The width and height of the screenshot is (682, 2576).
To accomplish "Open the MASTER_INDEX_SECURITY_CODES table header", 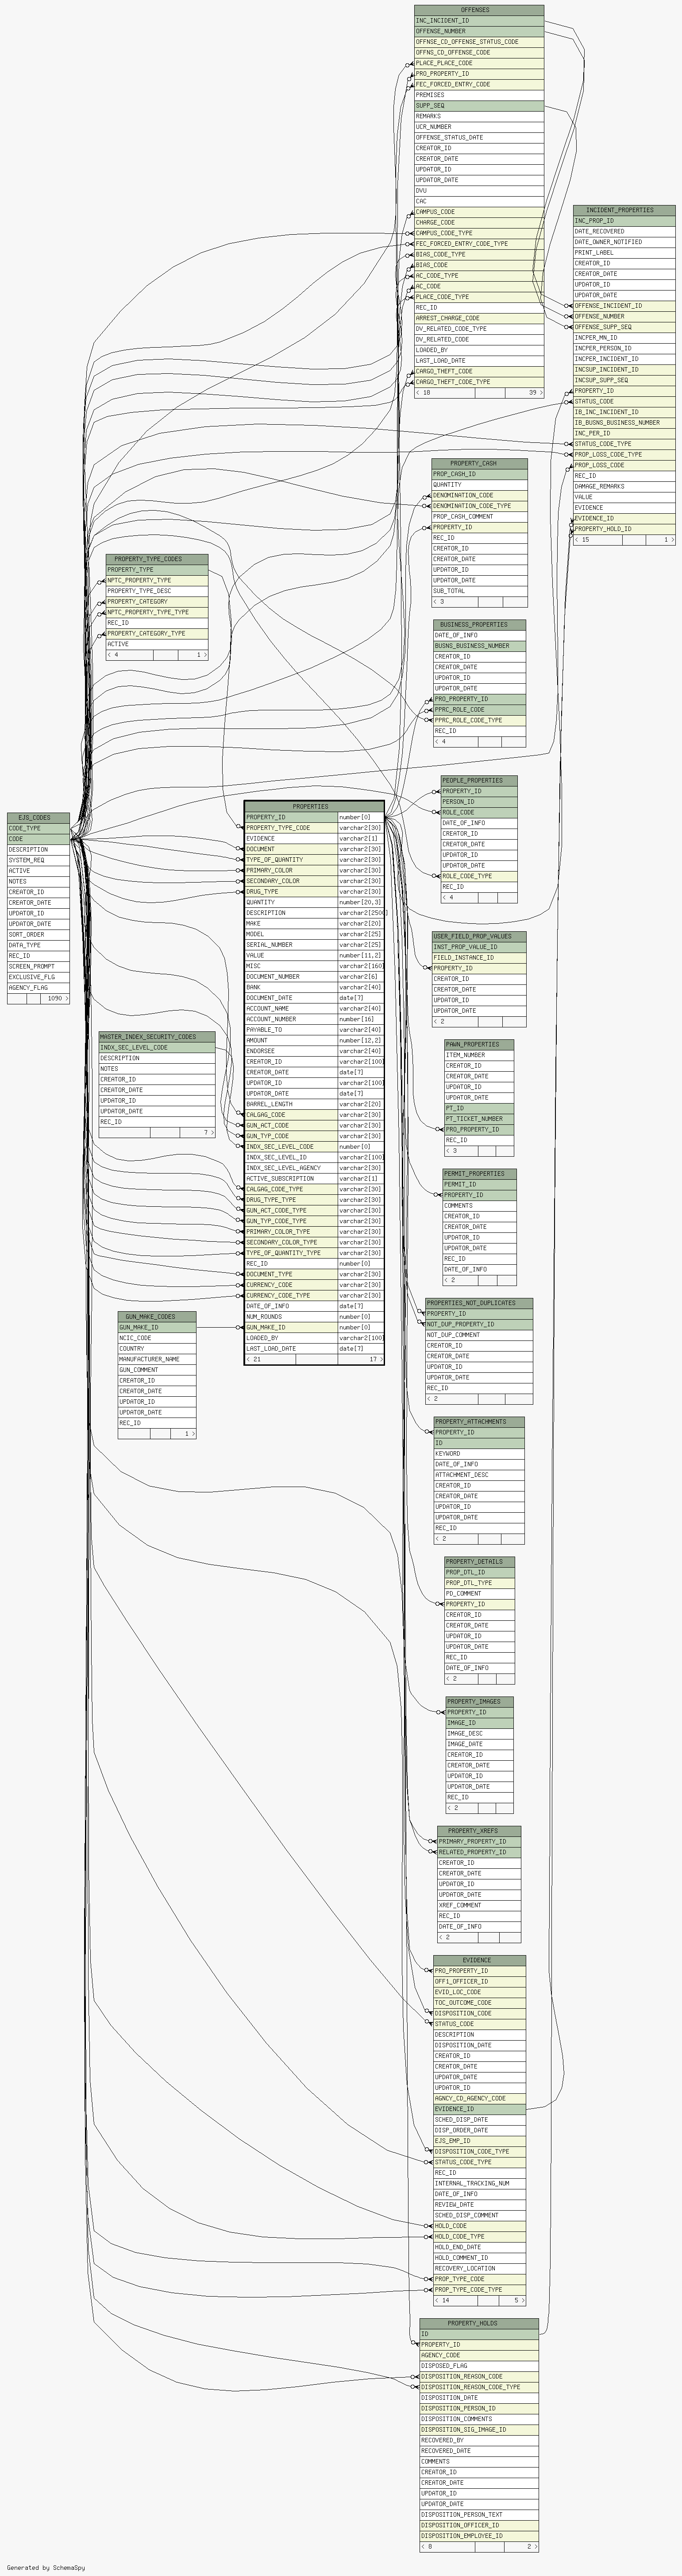I will point(157,1037).
